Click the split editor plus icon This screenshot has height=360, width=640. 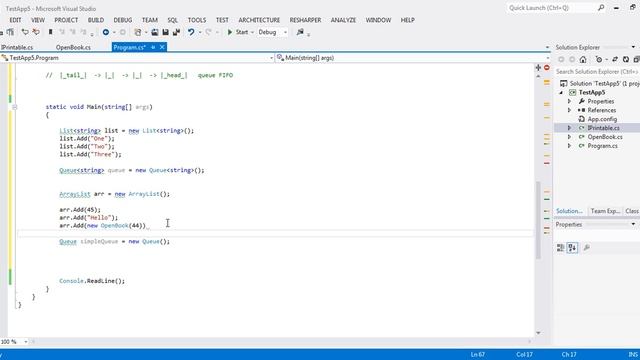pyautogui.click(x=538, y=68)
